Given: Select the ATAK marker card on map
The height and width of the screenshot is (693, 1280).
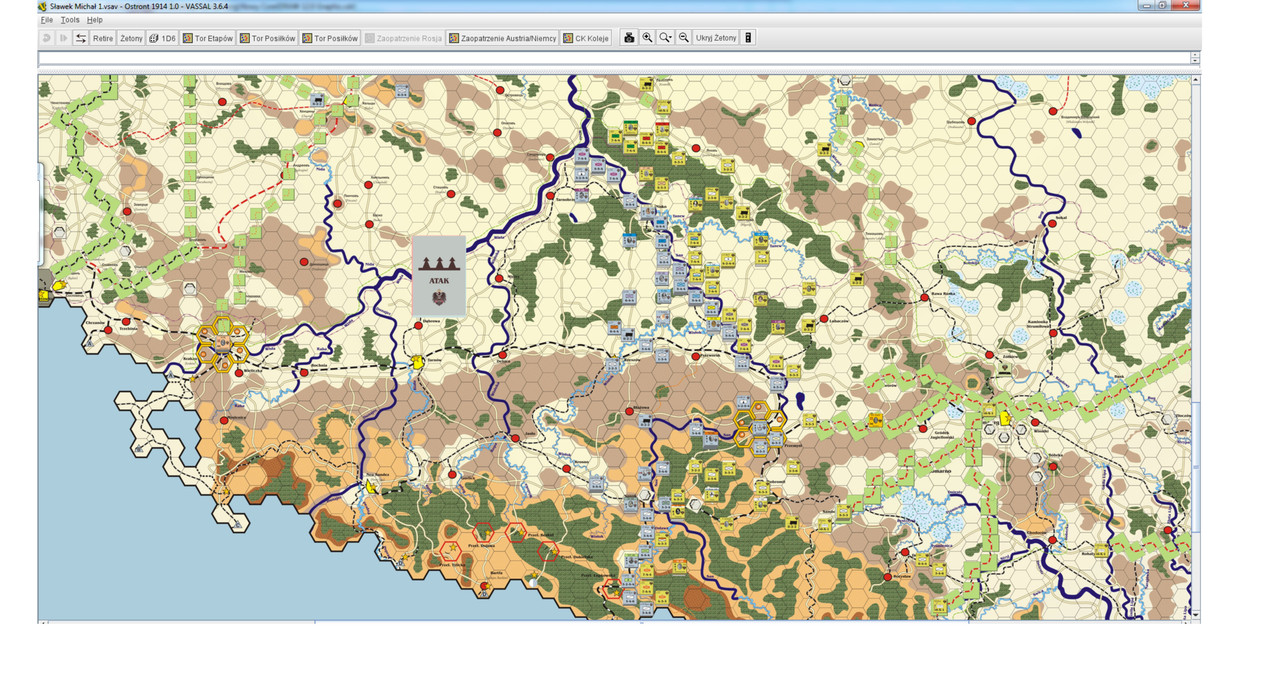Looking at the screenshot, I should (439, 277).
